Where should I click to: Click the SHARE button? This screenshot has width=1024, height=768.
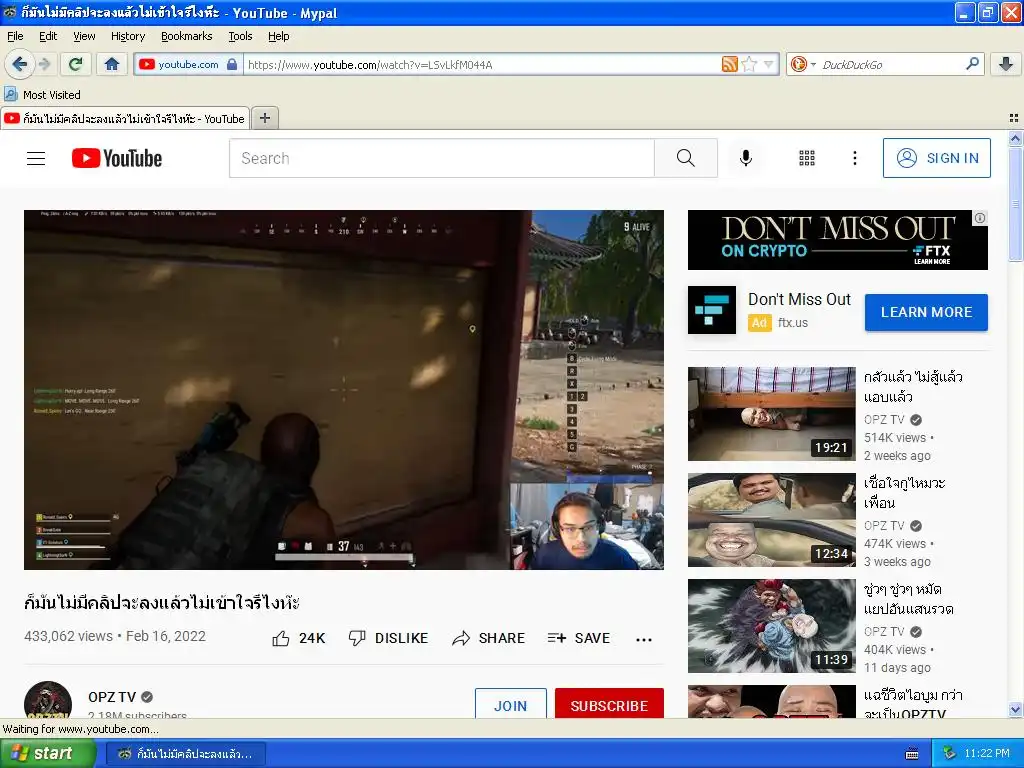pos(488,638)
